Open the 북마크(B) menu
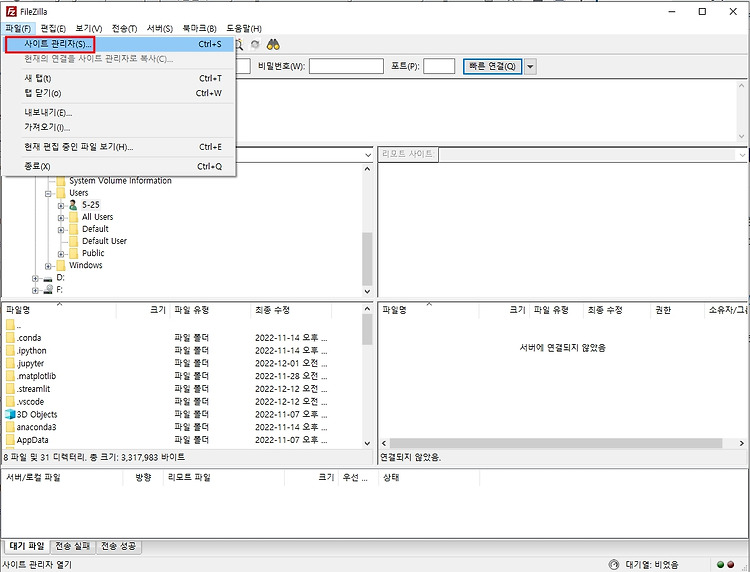The height and width of the screenshot is (572, 750). [x=199, y=29]
